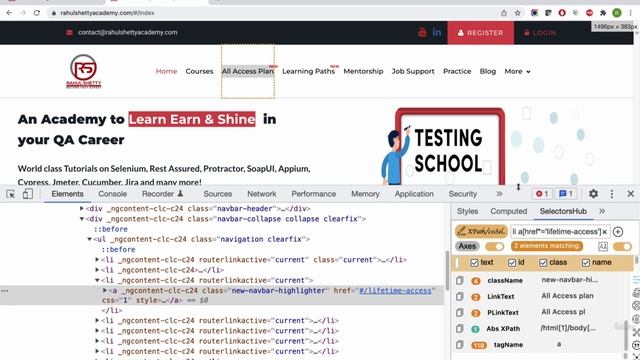Bookmark this page with the star icon
The image size is (640, 360).
[x=518, y=13]
